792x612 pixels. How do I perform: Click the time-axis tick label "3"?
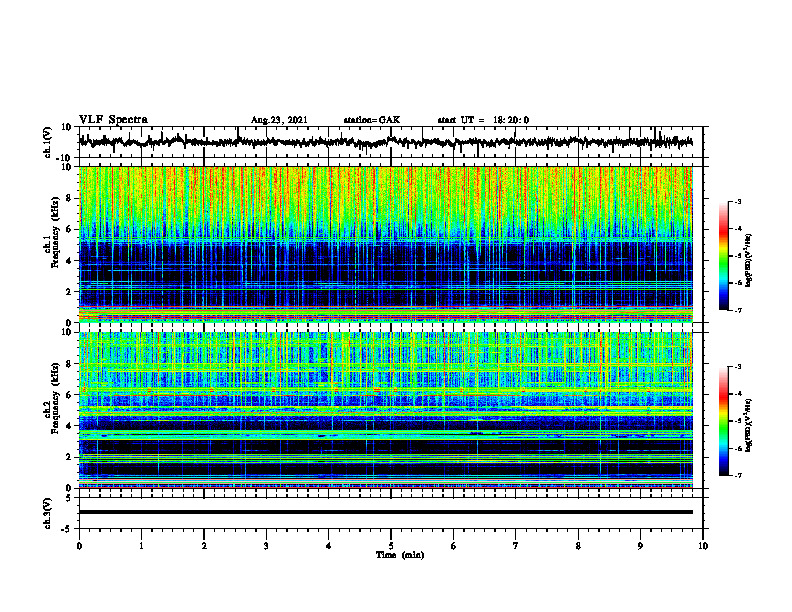[266, 546]
